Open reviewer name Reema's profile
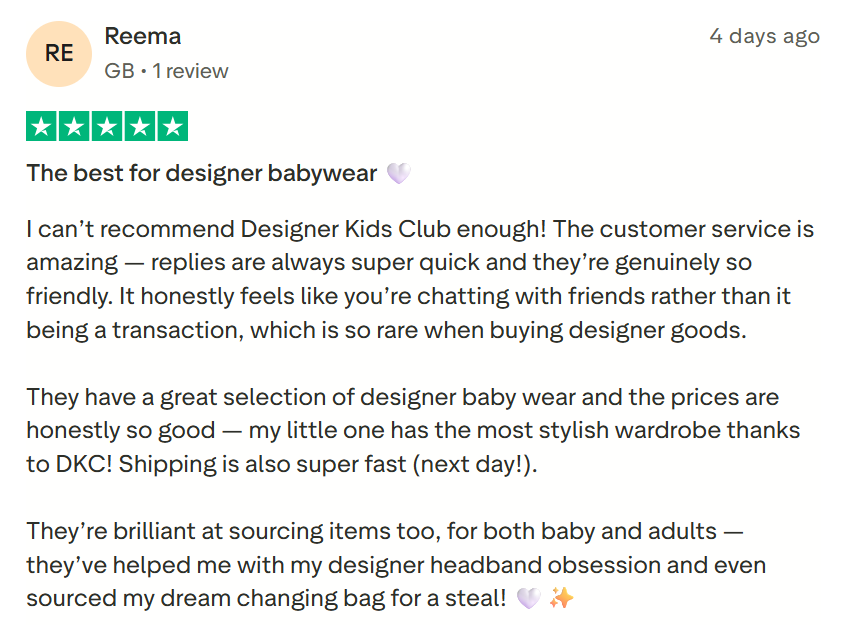Screen dimensions: 849x625 click(x=142, y=37)
